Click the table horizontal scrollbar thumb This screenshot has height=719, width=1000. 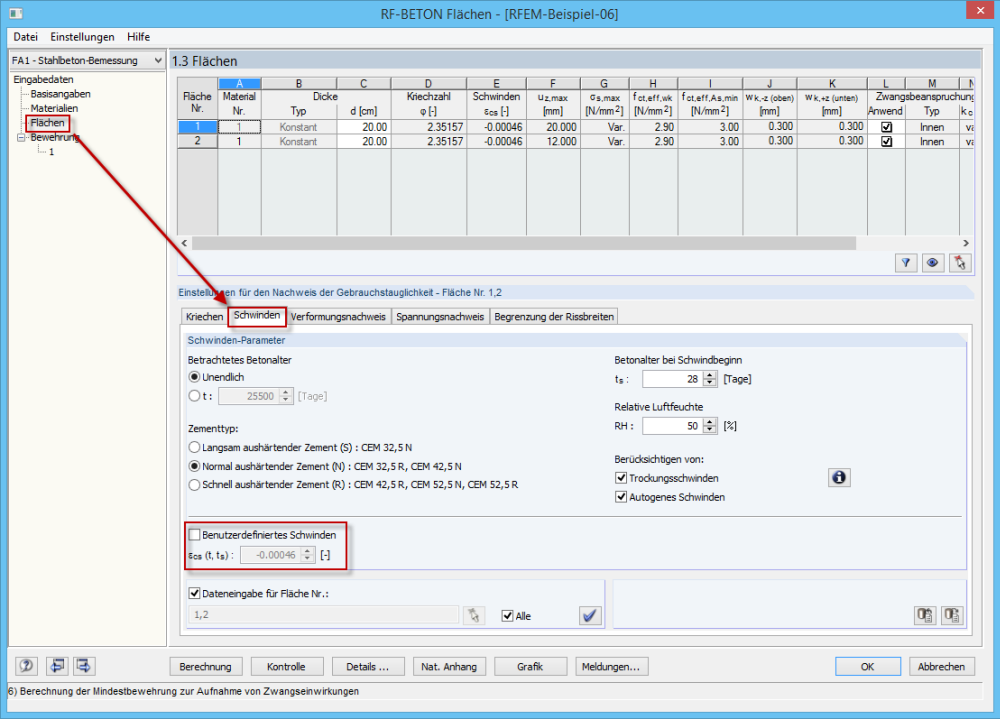[524, 243]
